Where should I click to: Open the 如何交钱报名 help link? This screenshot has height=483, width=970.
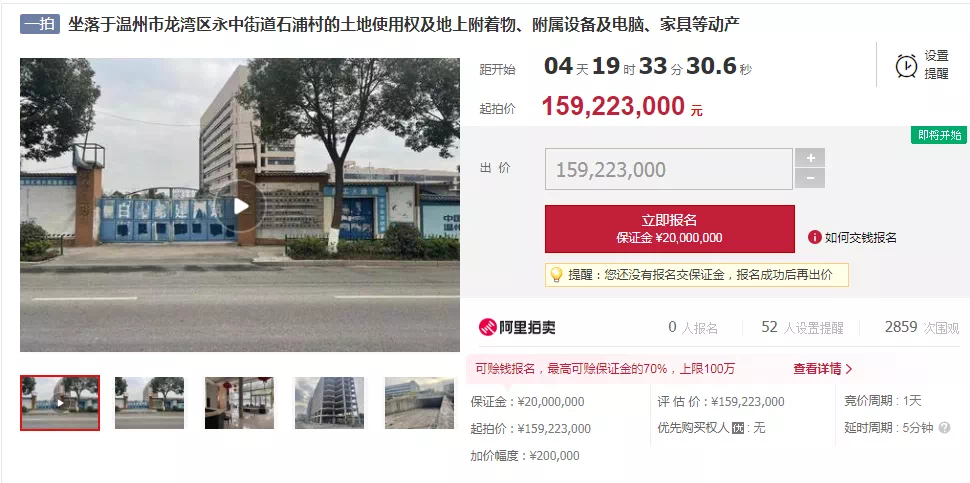tap(861, 237)
